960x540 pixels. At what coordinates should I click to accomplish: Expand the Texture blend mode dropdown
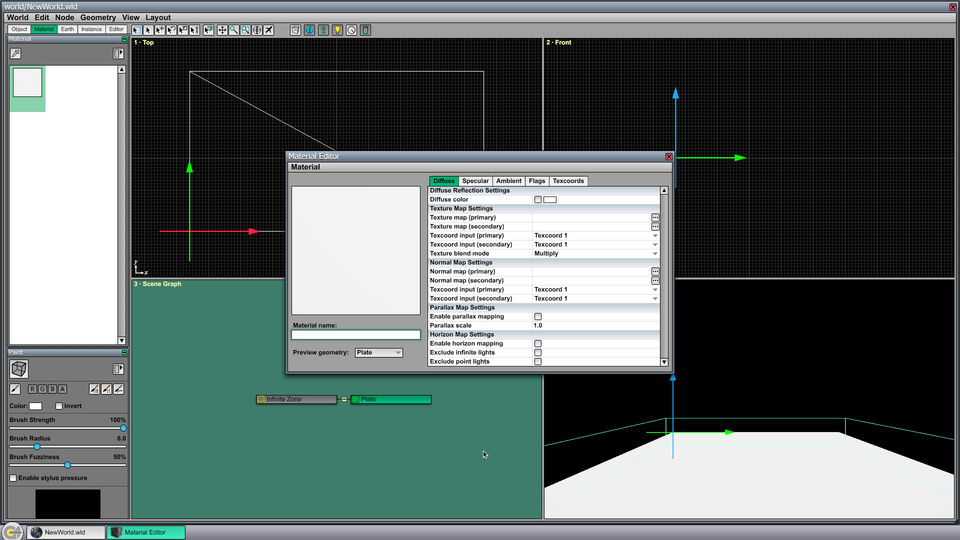596,253
